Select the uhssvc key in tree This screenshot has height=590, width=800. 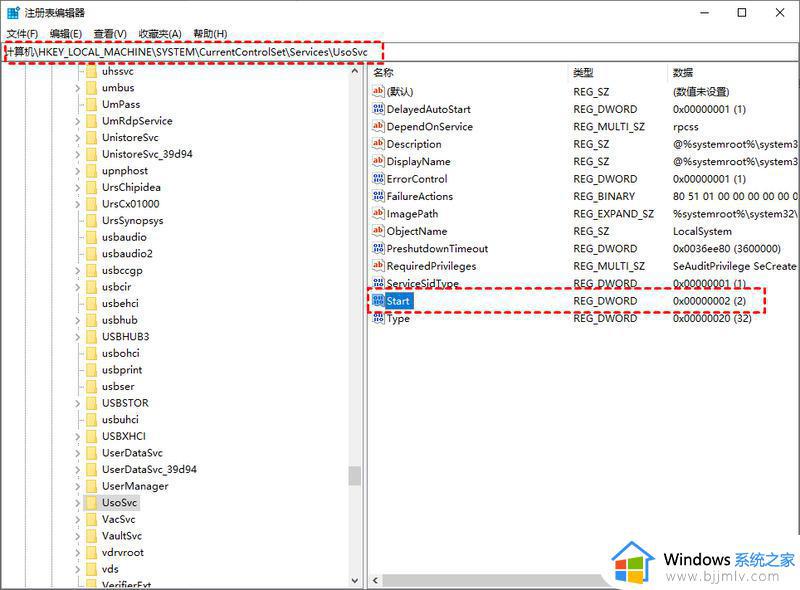click(x=117, y=71)
